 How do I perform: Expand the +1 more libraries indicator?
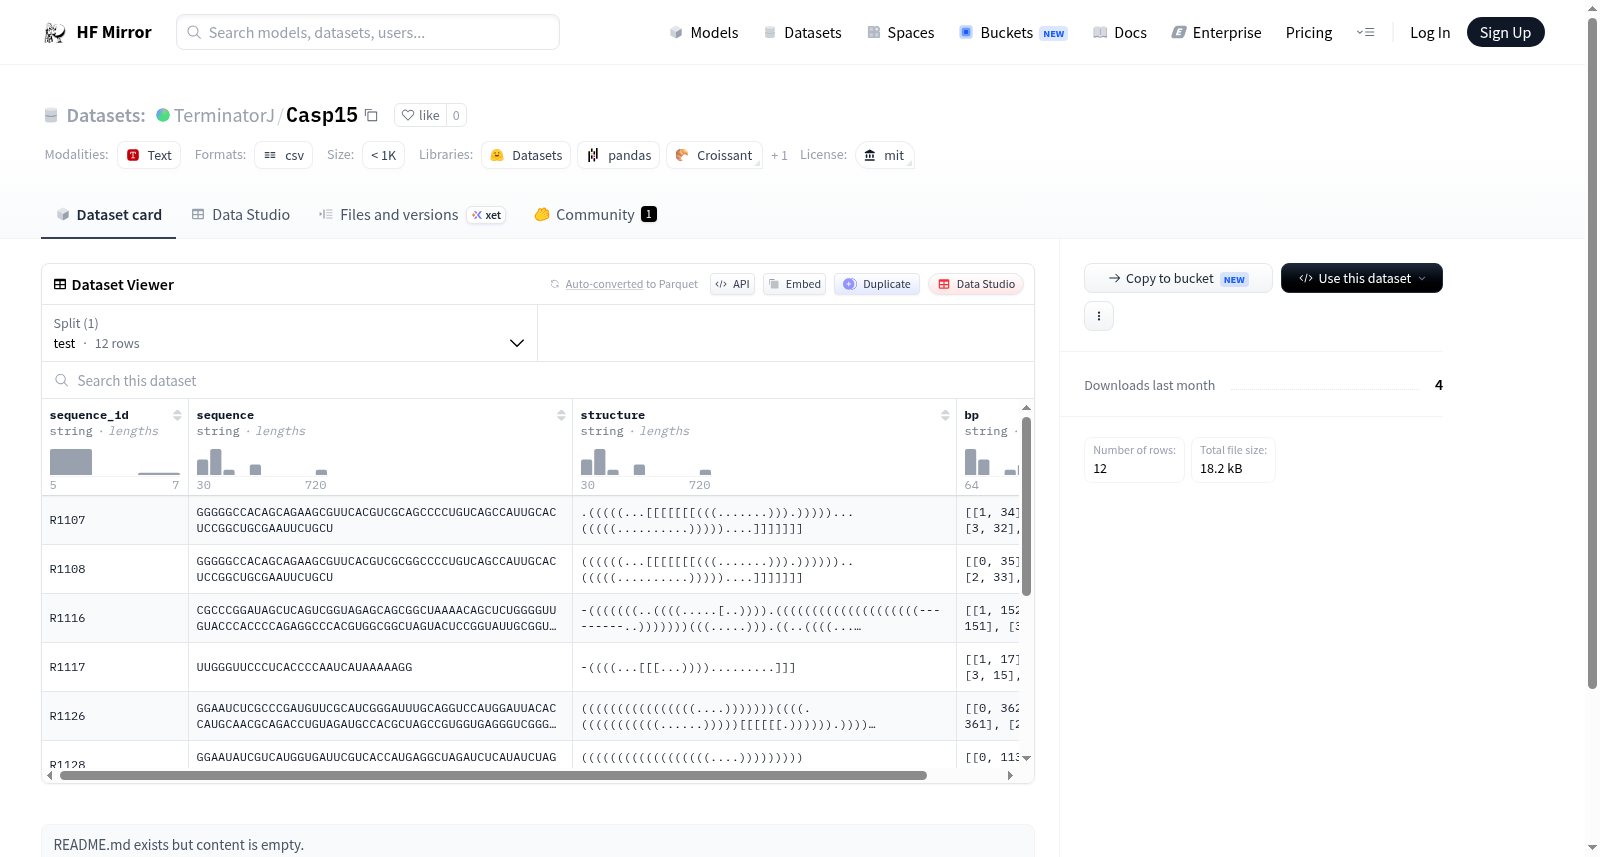779,155
